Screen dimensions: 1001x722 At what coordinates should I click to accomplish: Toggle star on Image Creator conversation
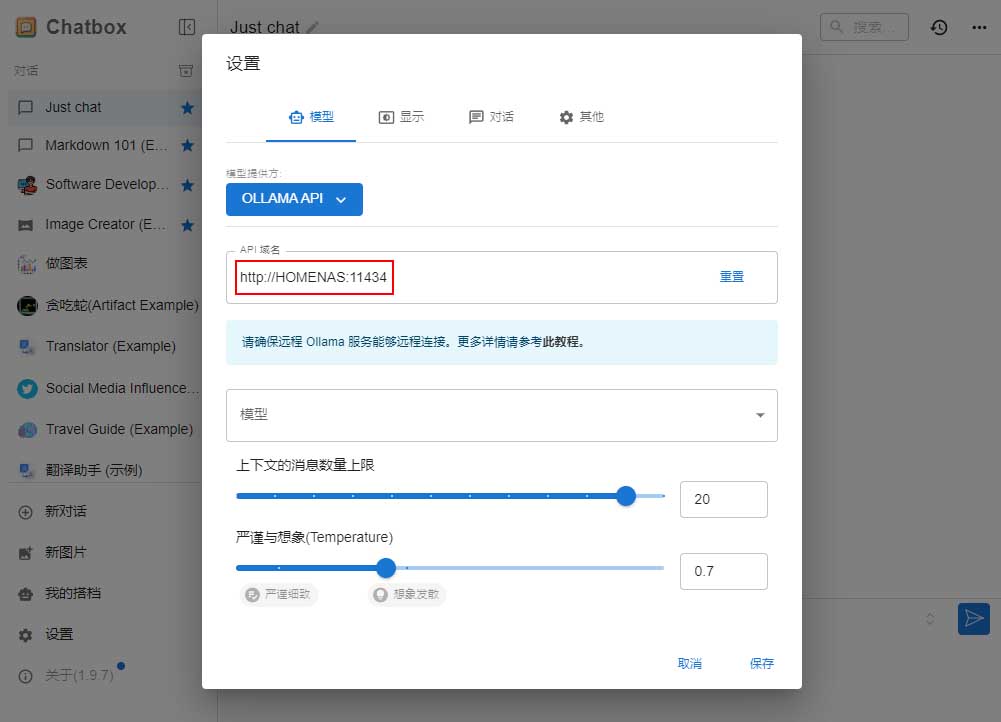[187, 225]
